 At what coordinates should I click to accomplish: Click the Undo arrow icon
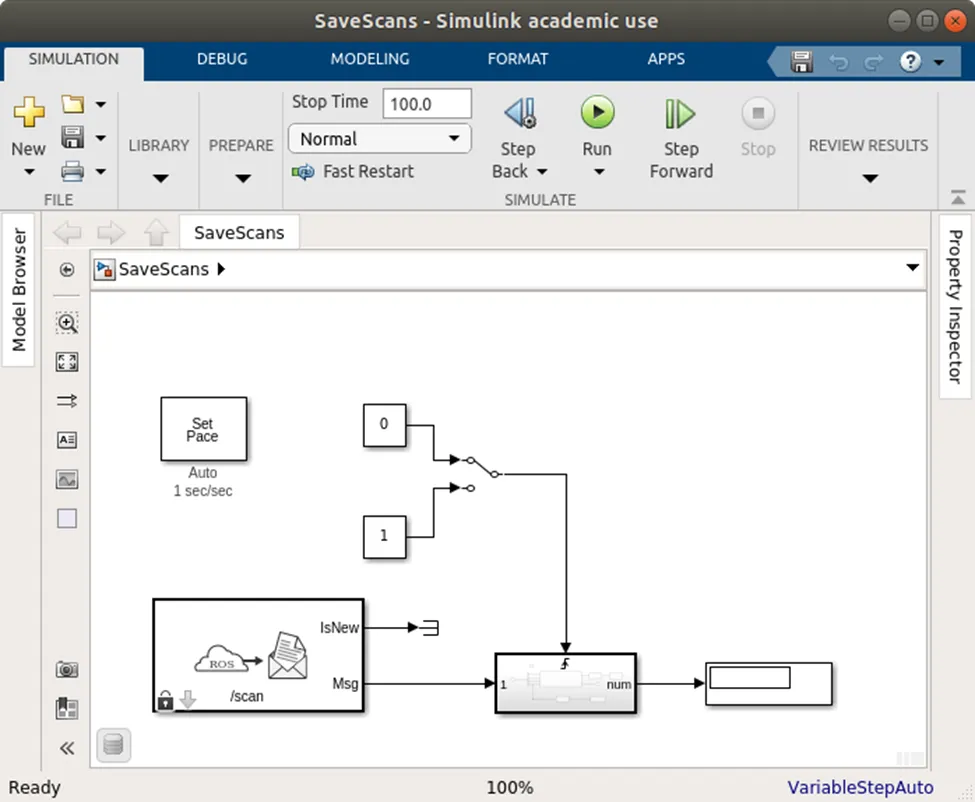pyautogui.click(x=838, y=62)
